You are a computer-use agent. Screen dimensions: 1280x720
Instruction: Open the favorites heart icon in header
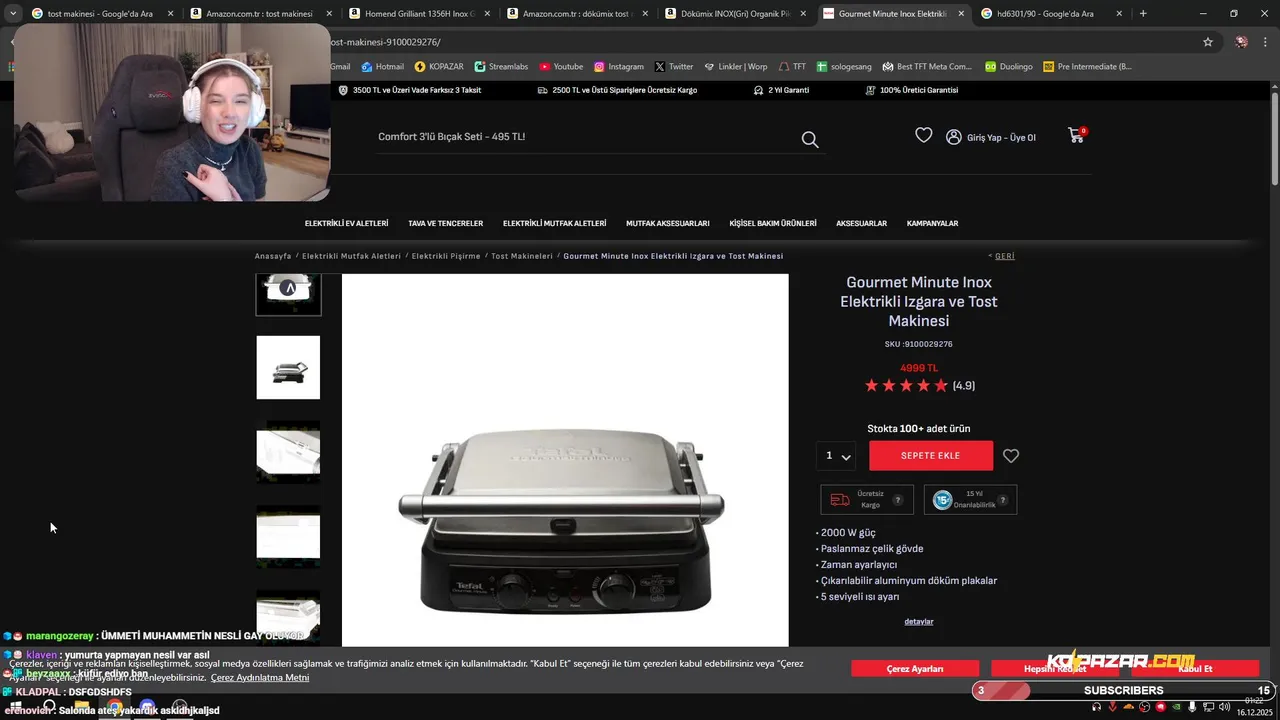tap(924, 135)
